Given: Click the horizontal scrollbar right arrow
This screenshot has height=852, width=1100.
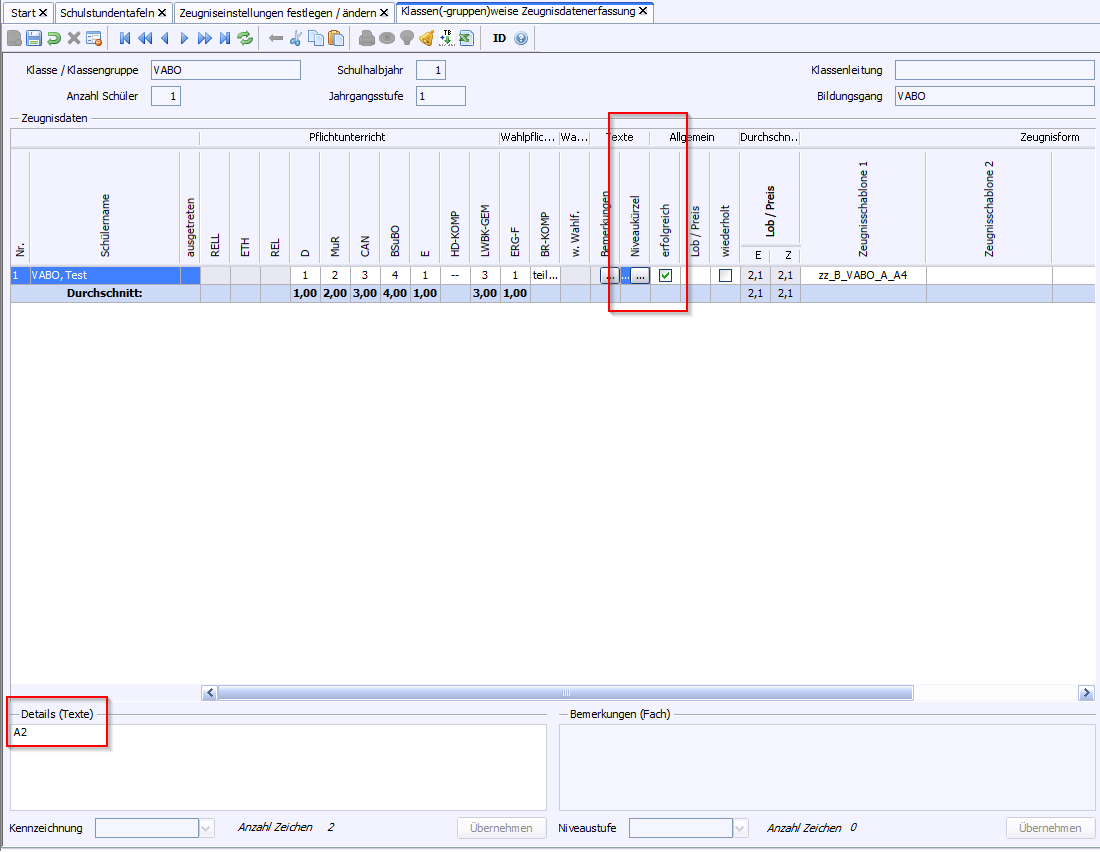Looking at the screenshot, I should click(x=1086, y=693).
